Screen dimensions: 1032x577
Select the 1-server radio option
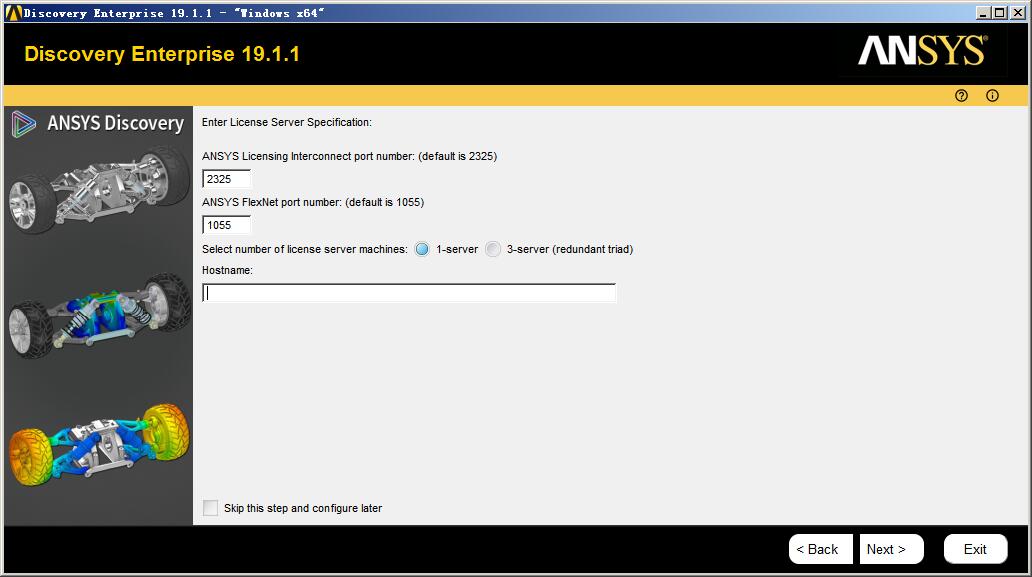[x=422, y=249]
